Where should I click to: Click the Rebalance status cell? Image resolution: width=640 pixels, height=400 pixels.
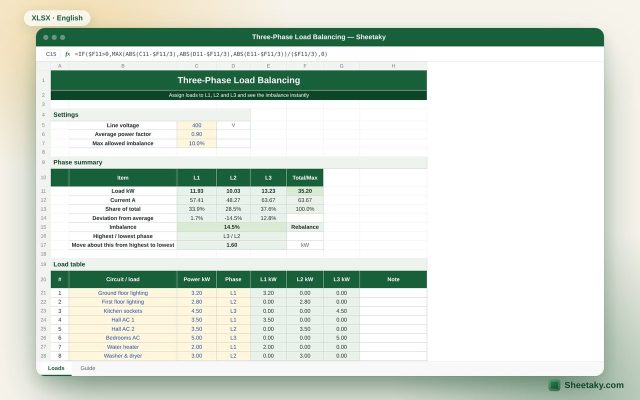point(305,227)
